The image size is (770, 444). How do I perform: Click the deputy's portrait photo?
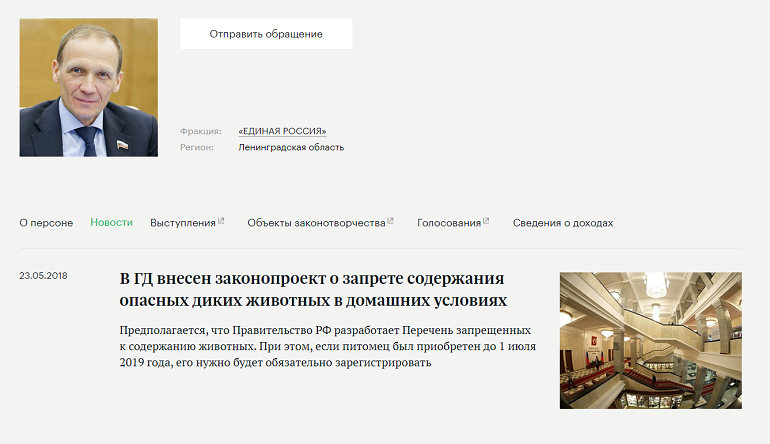click(89, 87)
